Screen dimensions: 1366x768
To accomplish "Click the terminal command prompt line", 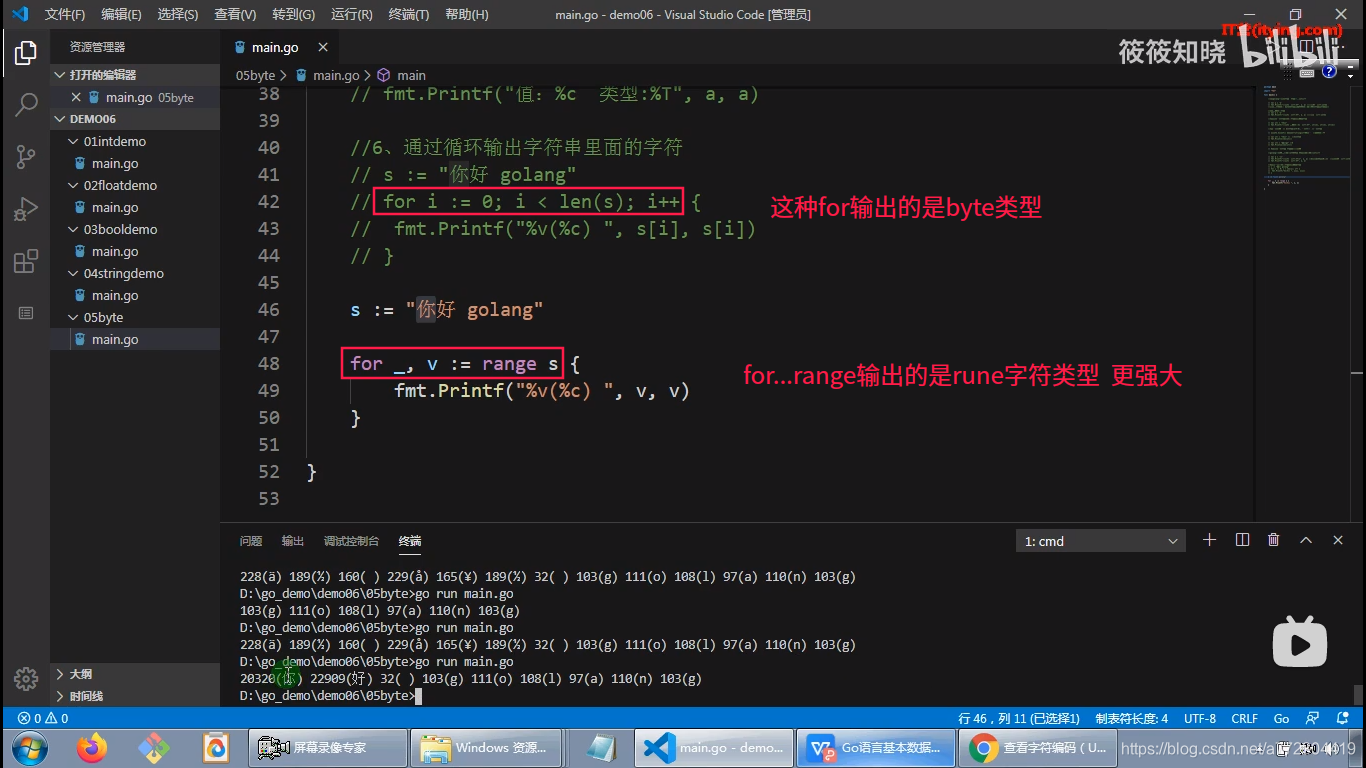I will click(x=331, y=695).
